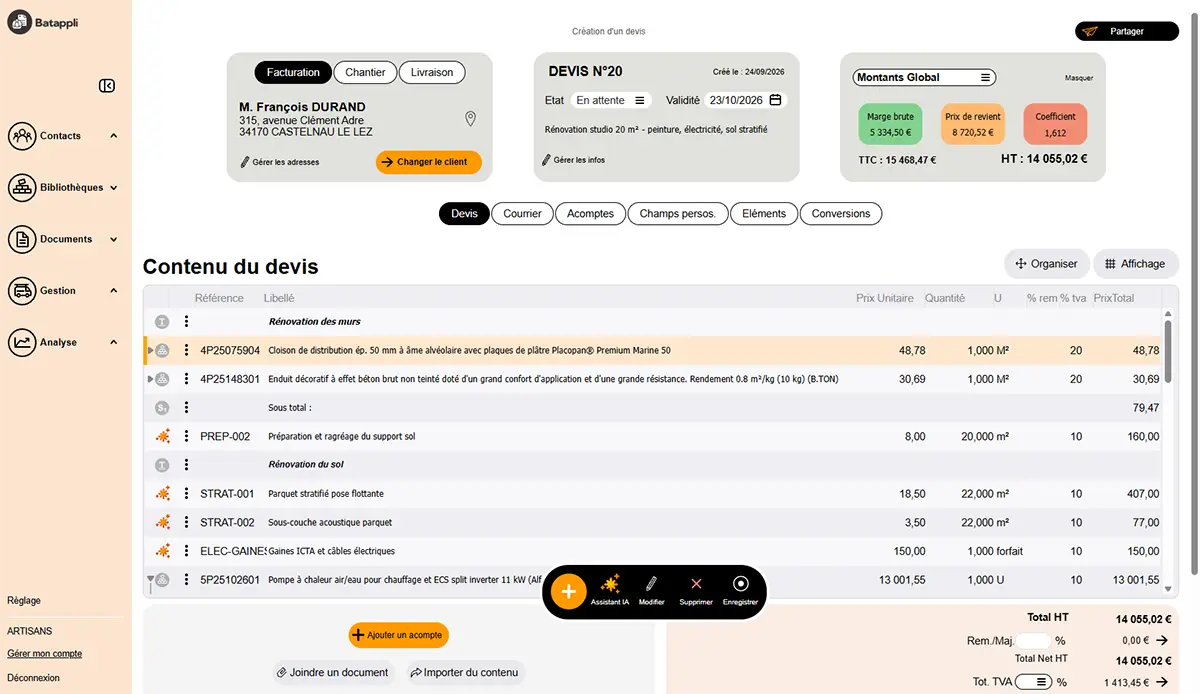
Task: Click Importer du contenu button
Action: [464, 673]
